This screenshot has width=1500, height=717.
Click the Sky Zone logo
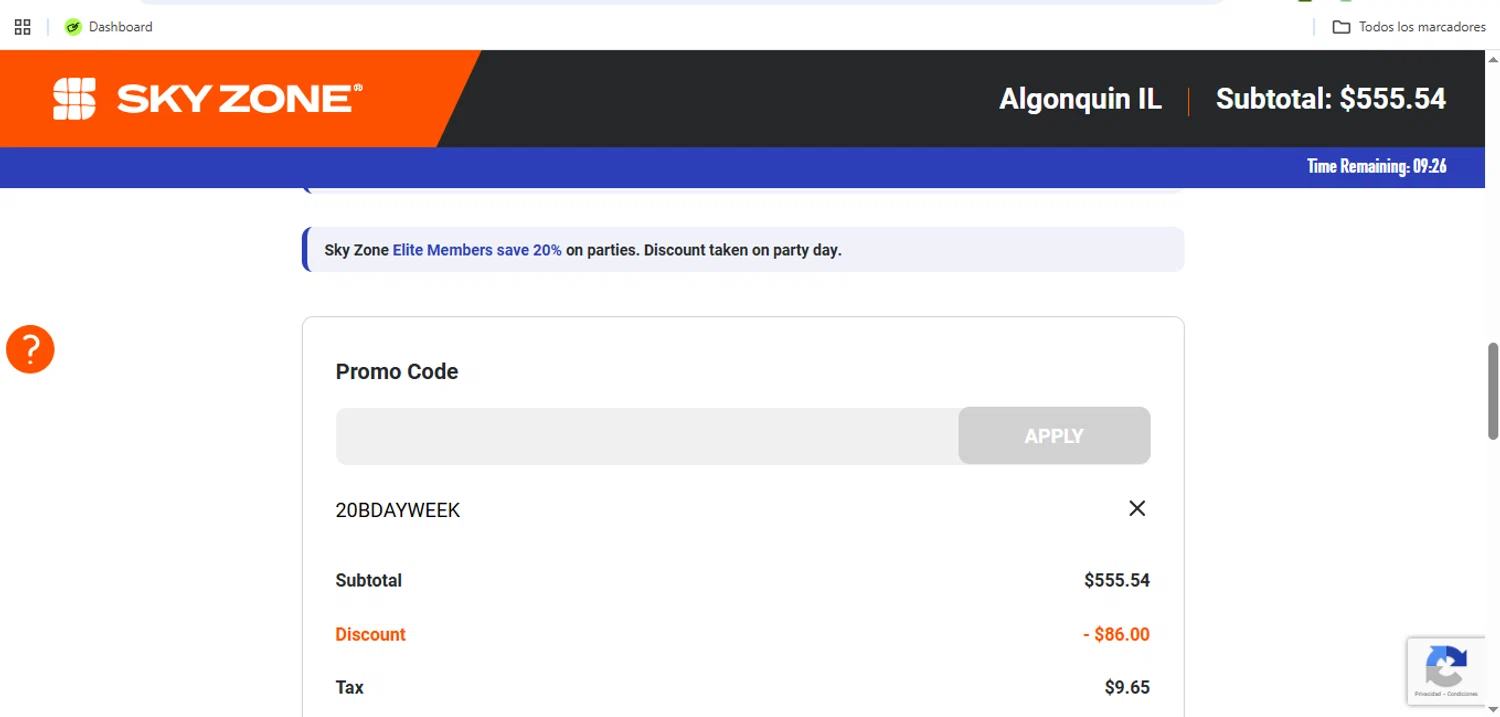point(207,98)
